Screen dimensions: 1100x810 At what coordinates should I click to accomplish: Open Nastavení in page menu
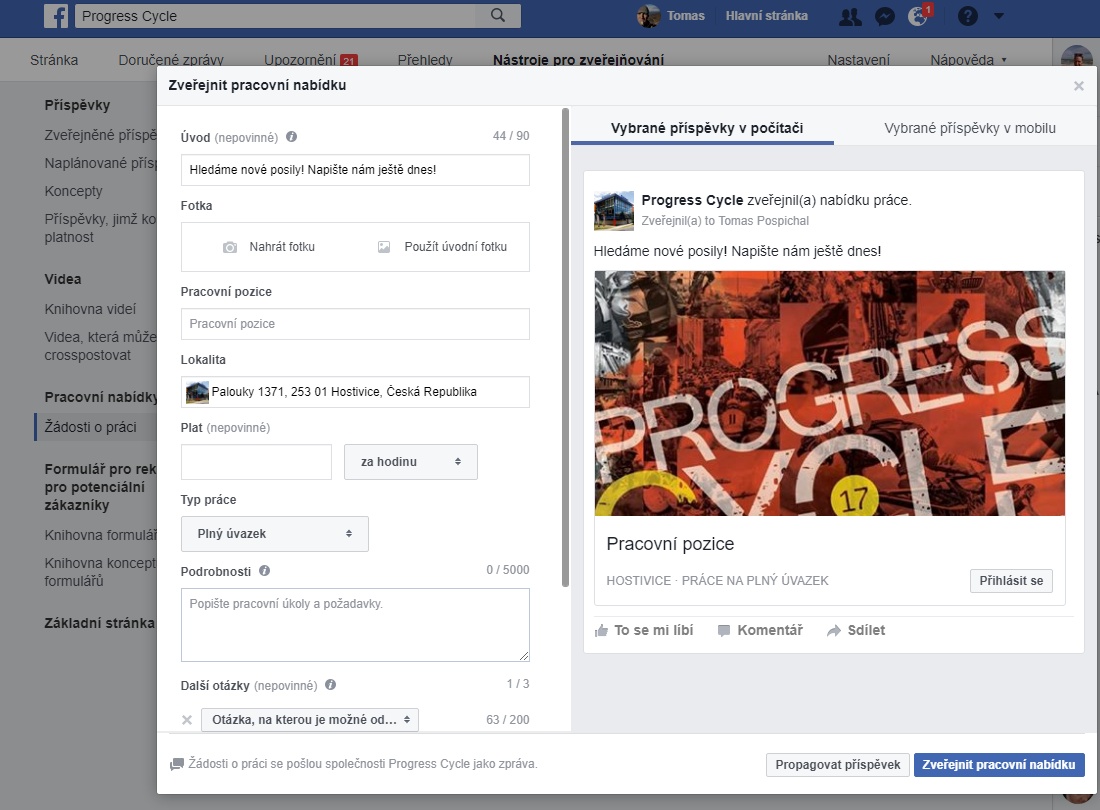pyautogui.click(x=858, y=60)
